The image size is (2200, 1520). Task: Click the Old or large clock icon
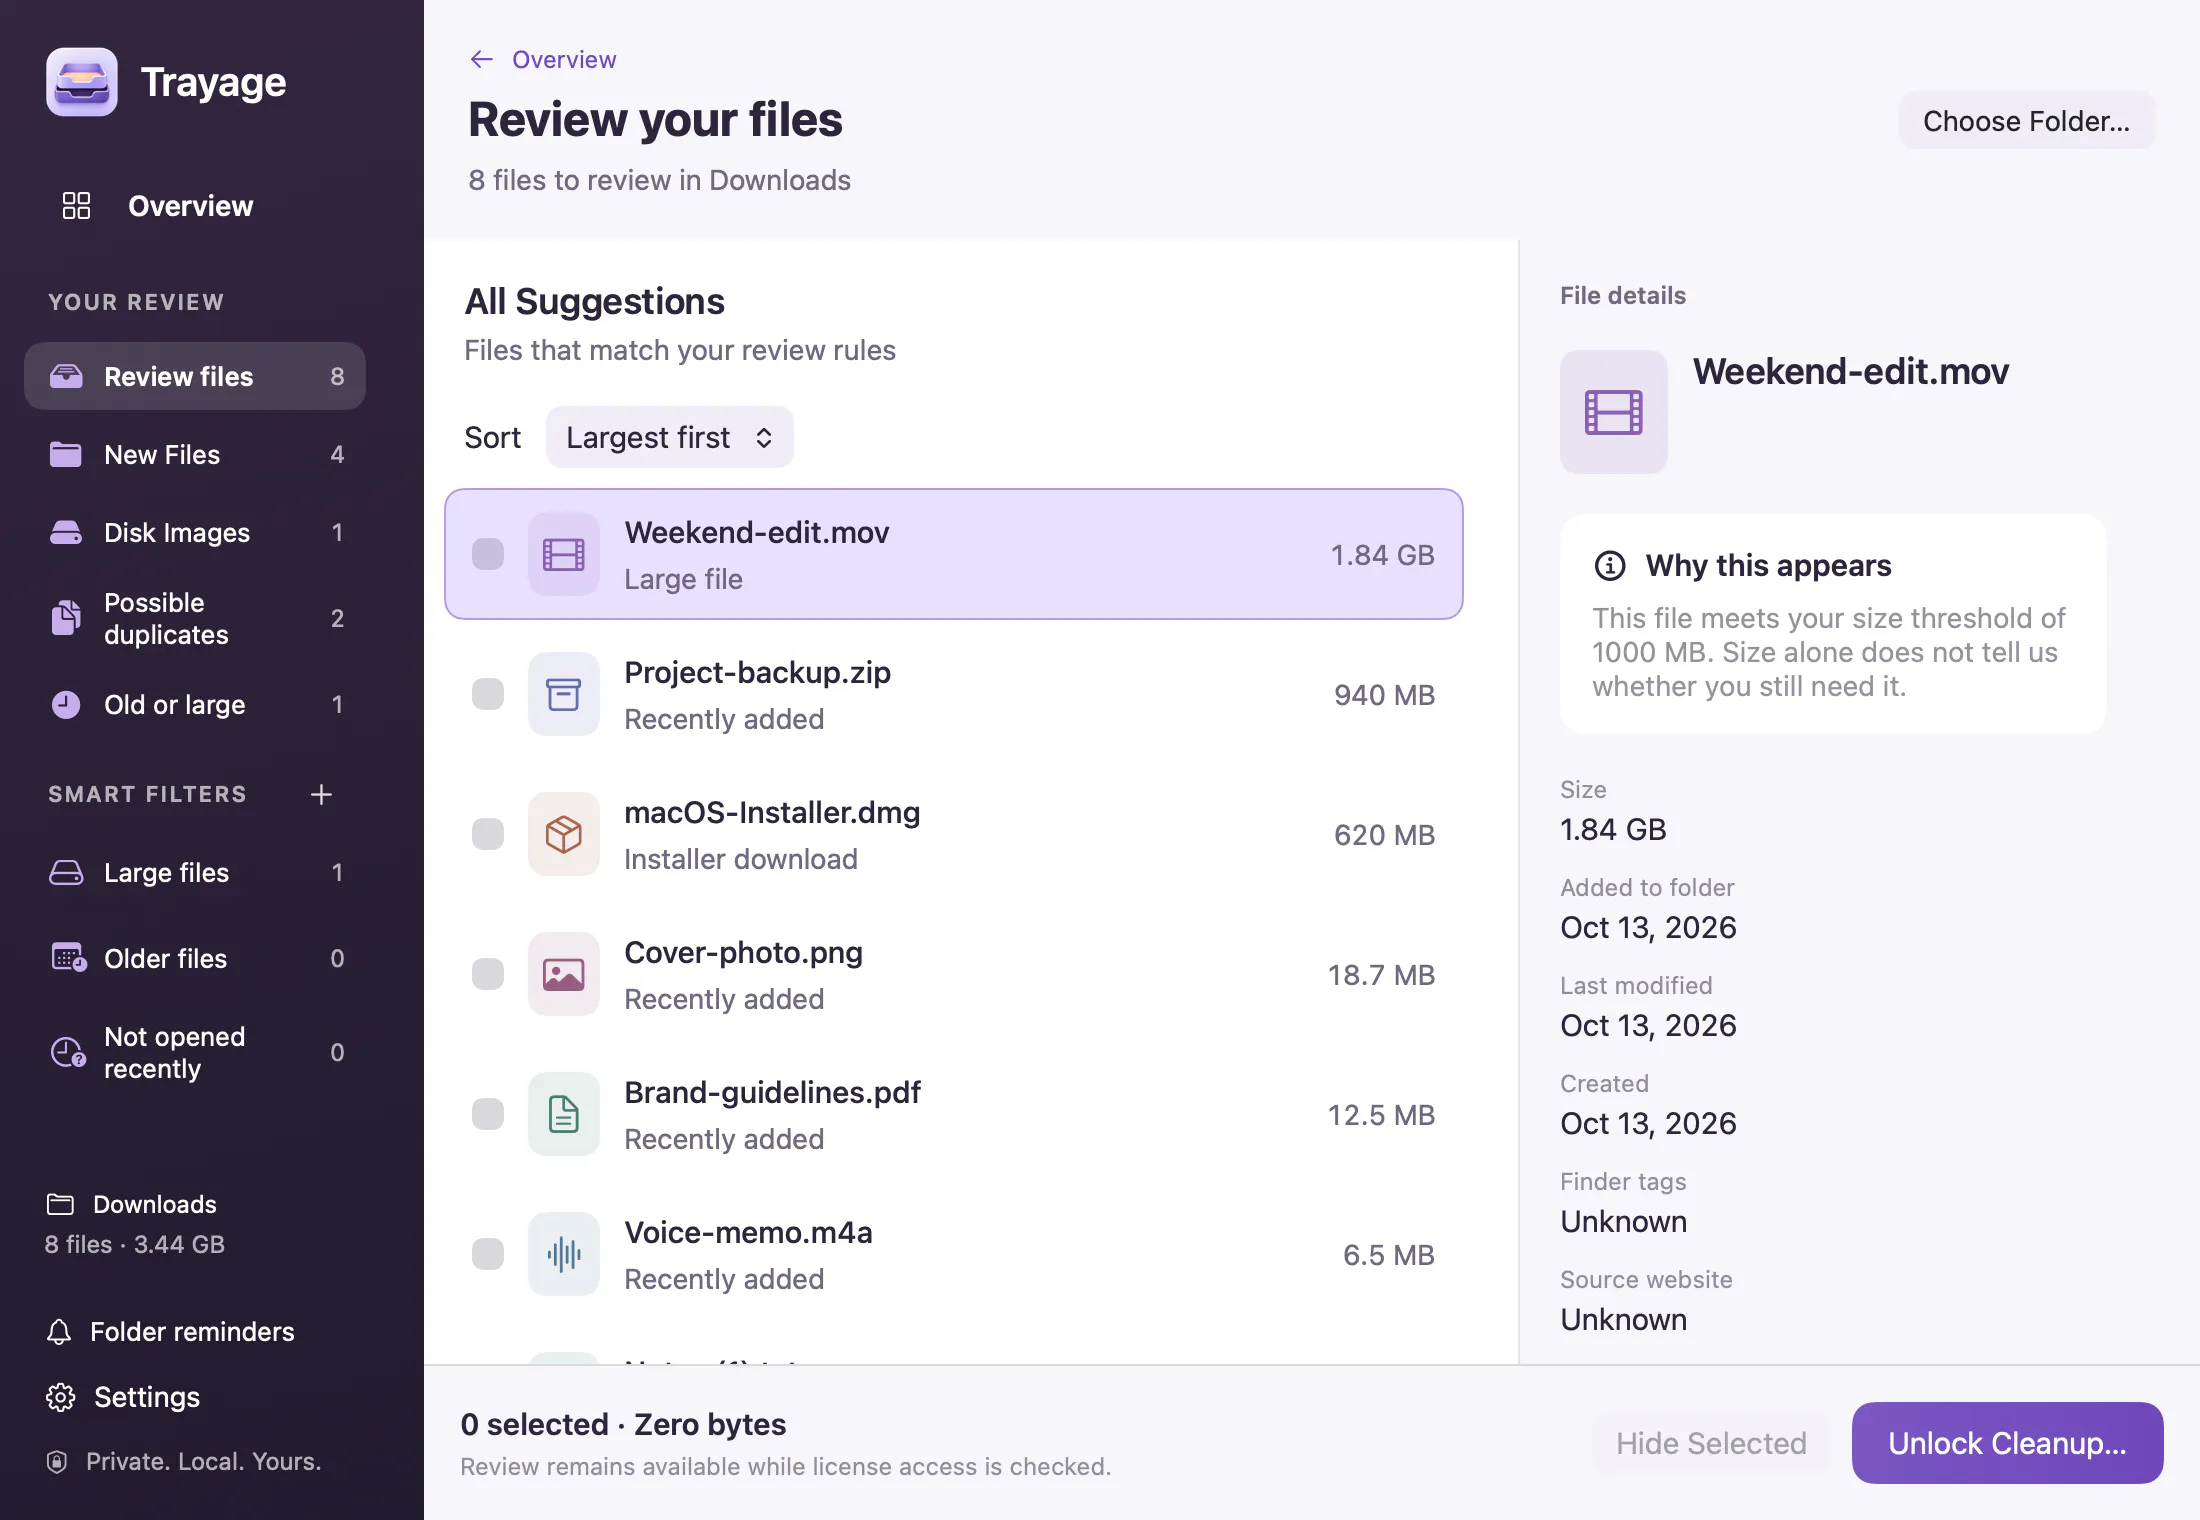(x=66, y=704)
